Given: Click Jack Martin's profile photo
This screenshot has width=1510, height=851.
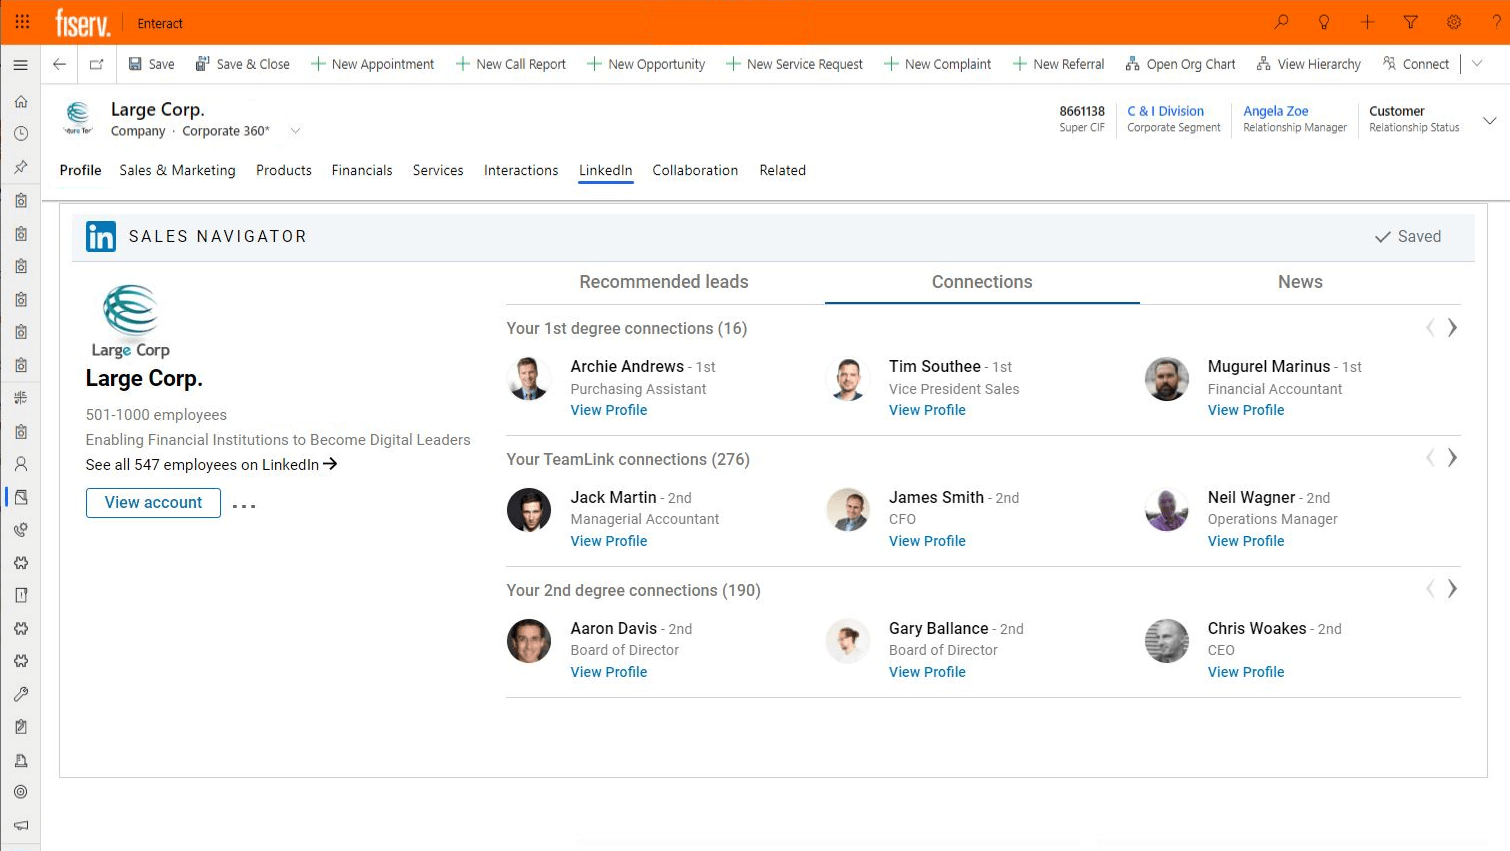Looking at the screenshot, I should click(529, 510).
